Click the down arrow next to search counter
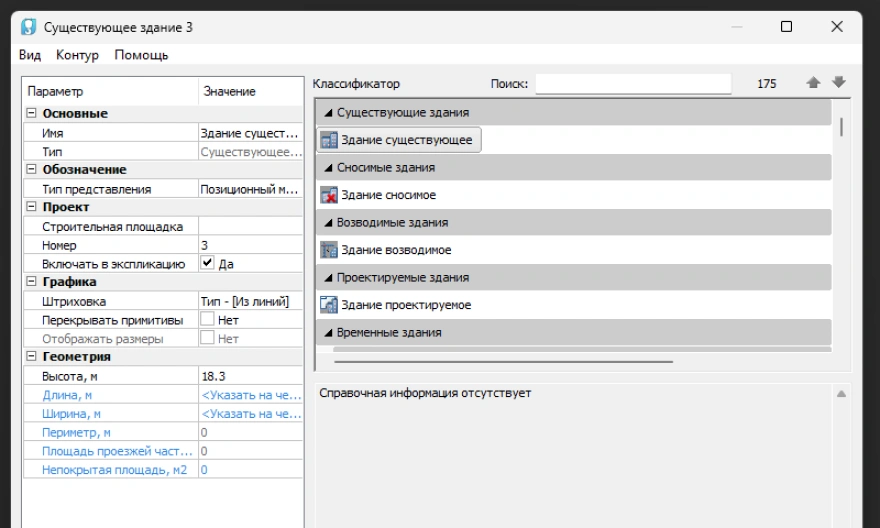Screen dimensions: 880x528 838,84
